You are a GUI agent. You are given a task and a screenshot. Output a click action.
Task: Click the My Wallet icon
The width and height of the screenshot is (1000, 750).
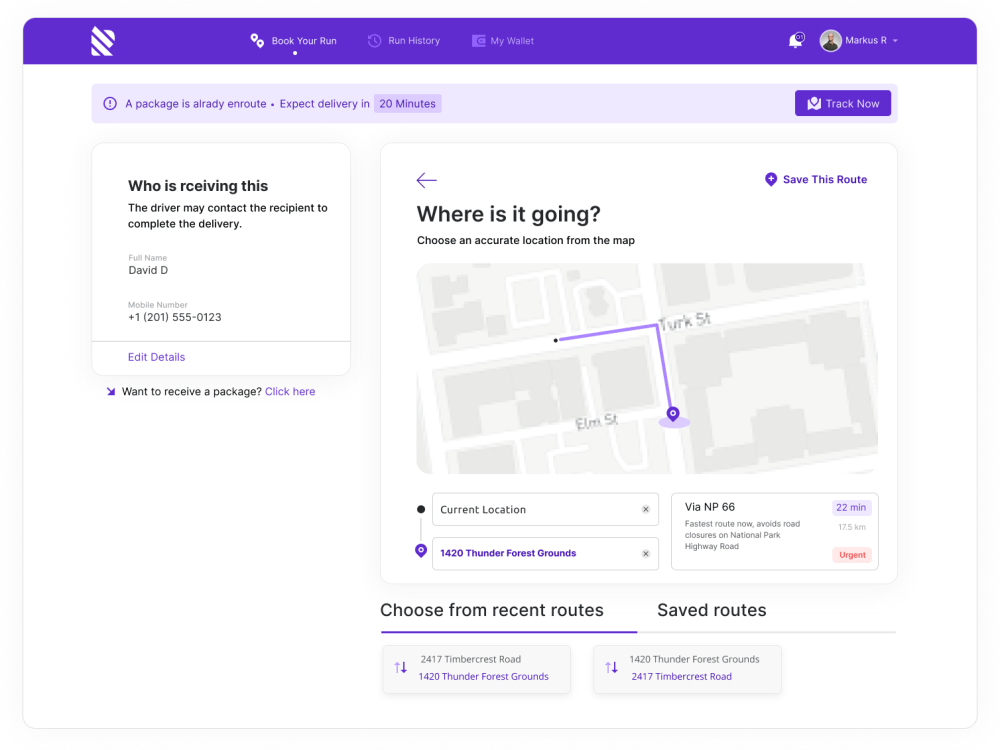coord(478,41)
